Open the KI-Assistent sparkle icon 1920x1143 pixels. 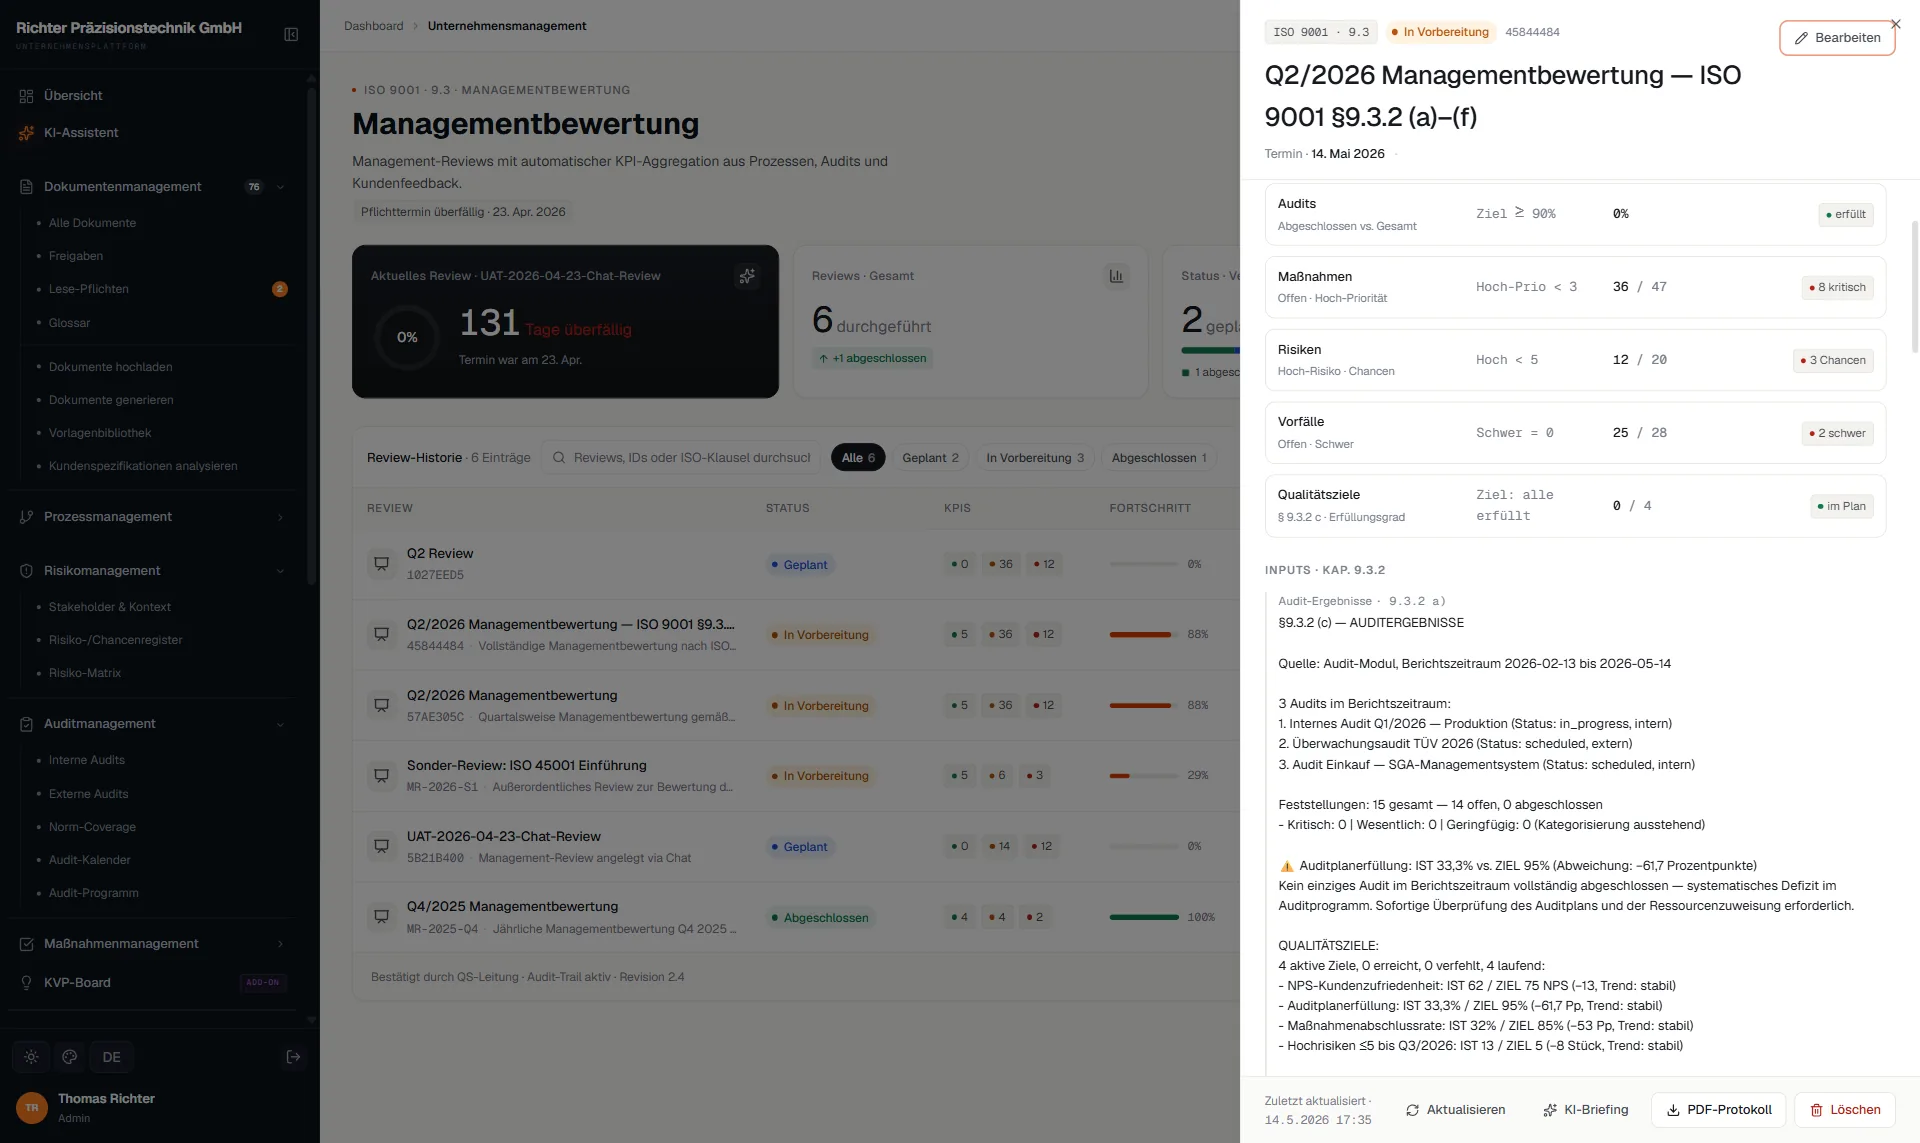26,133
